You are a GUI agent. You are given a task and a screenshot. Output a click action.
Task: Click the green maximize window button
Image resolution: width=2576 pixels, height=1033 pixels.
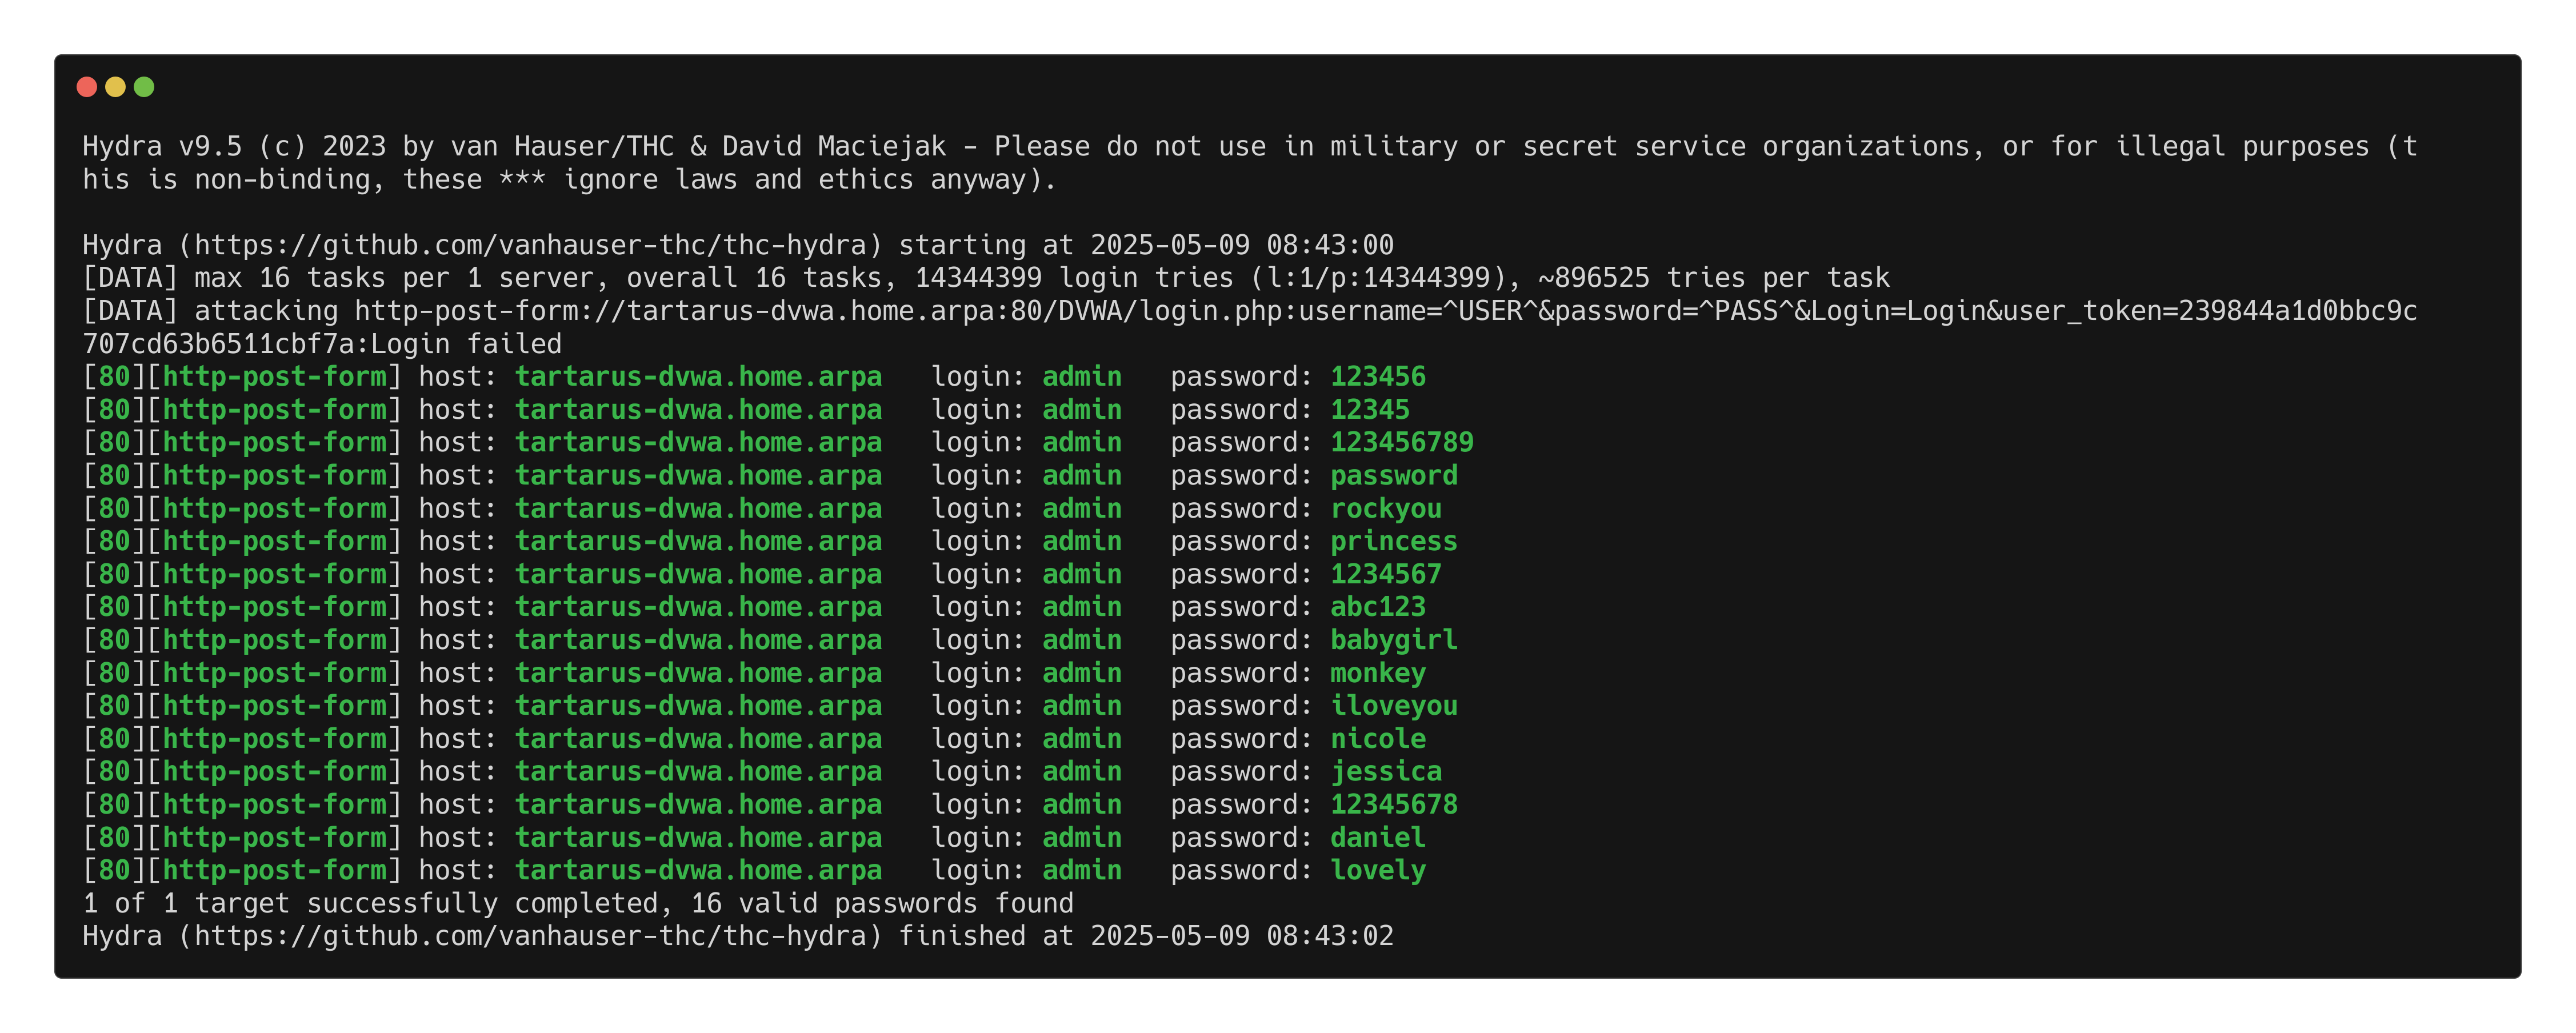pyautogui.click(x=144, y=87)
